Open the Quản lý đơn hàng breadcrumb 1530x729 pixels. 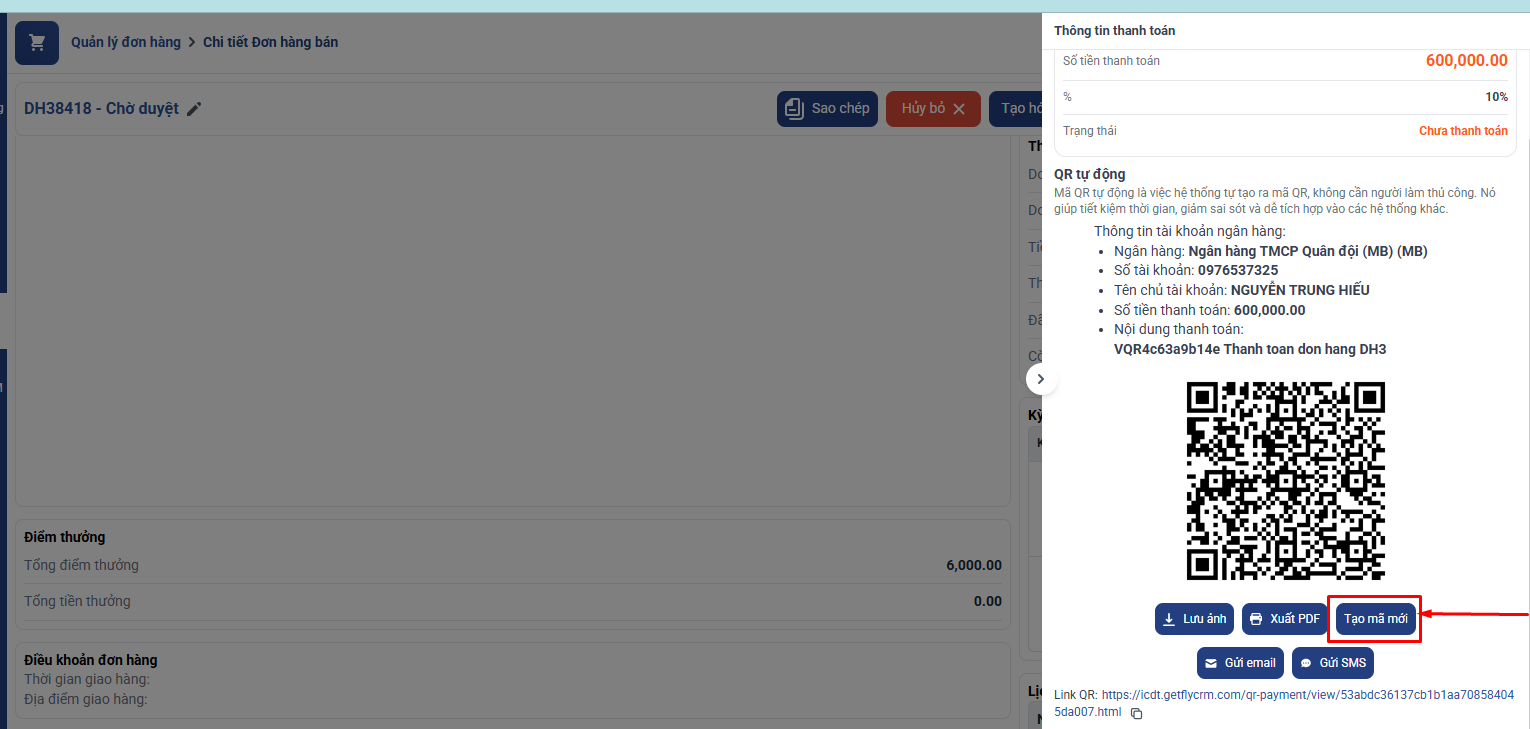[126, 42]
